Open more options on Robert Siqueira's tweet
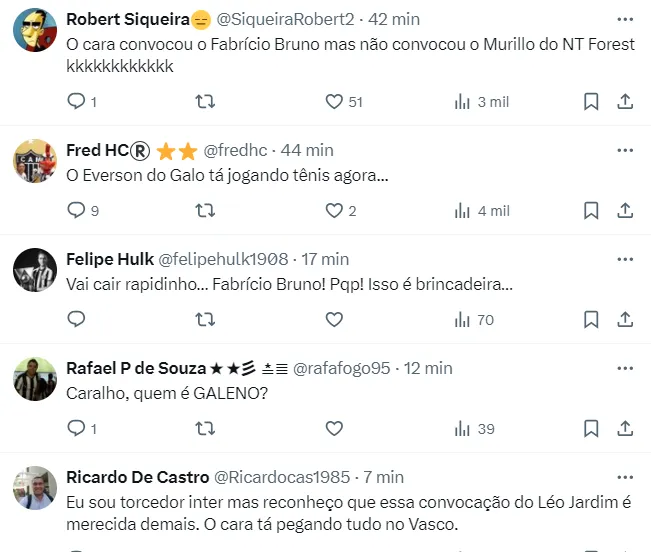The width and height of the screenshot is (651, 552). point(625,19)
